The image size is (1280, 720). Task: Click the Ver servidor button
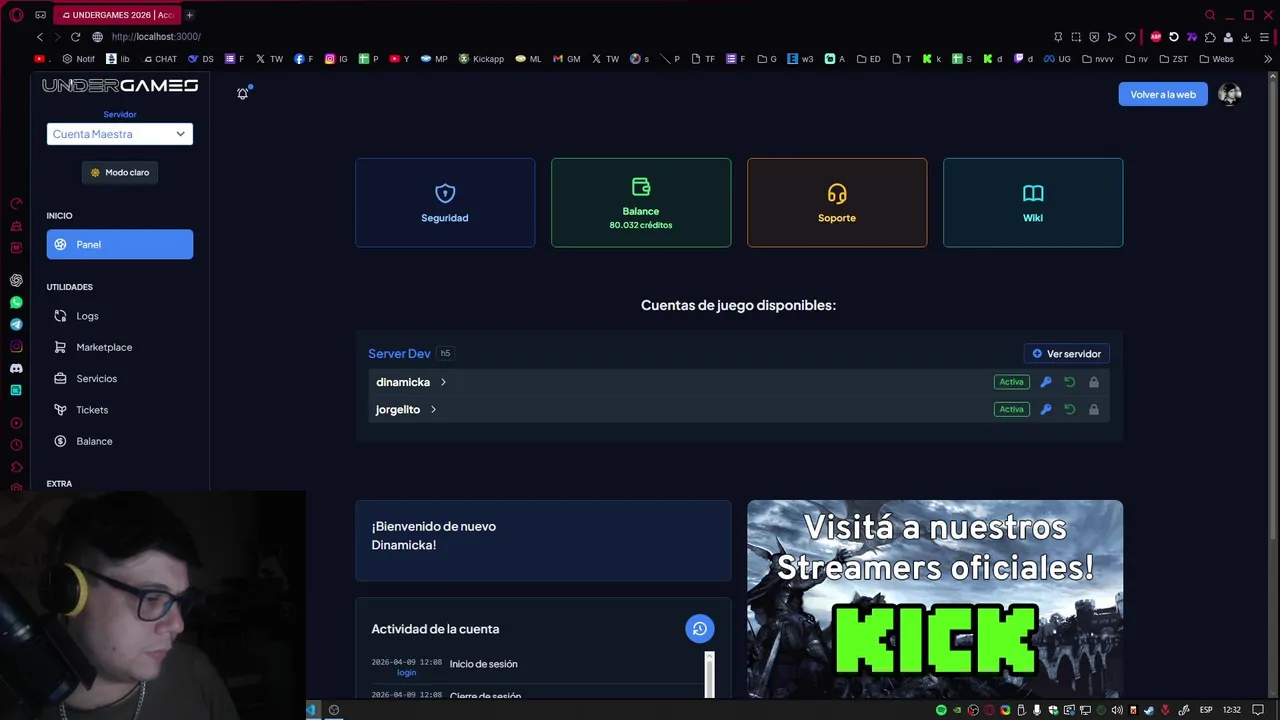[1067, 353]
